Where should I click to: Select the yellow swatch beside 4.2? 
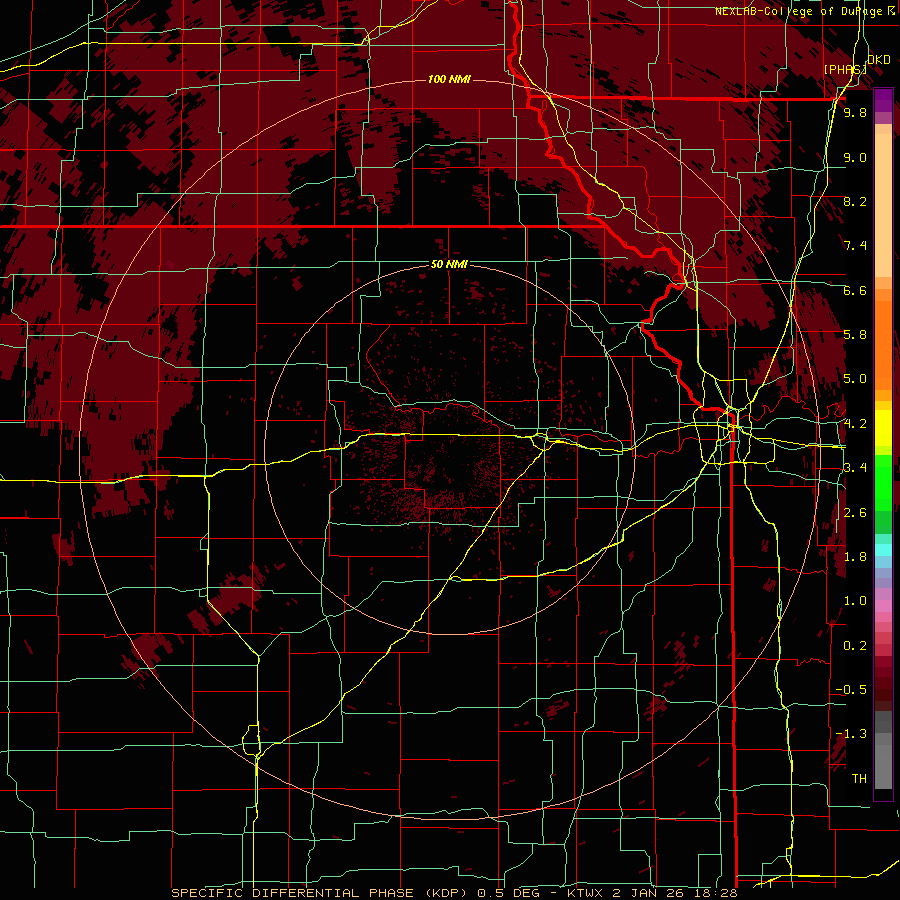pos(883,428)
